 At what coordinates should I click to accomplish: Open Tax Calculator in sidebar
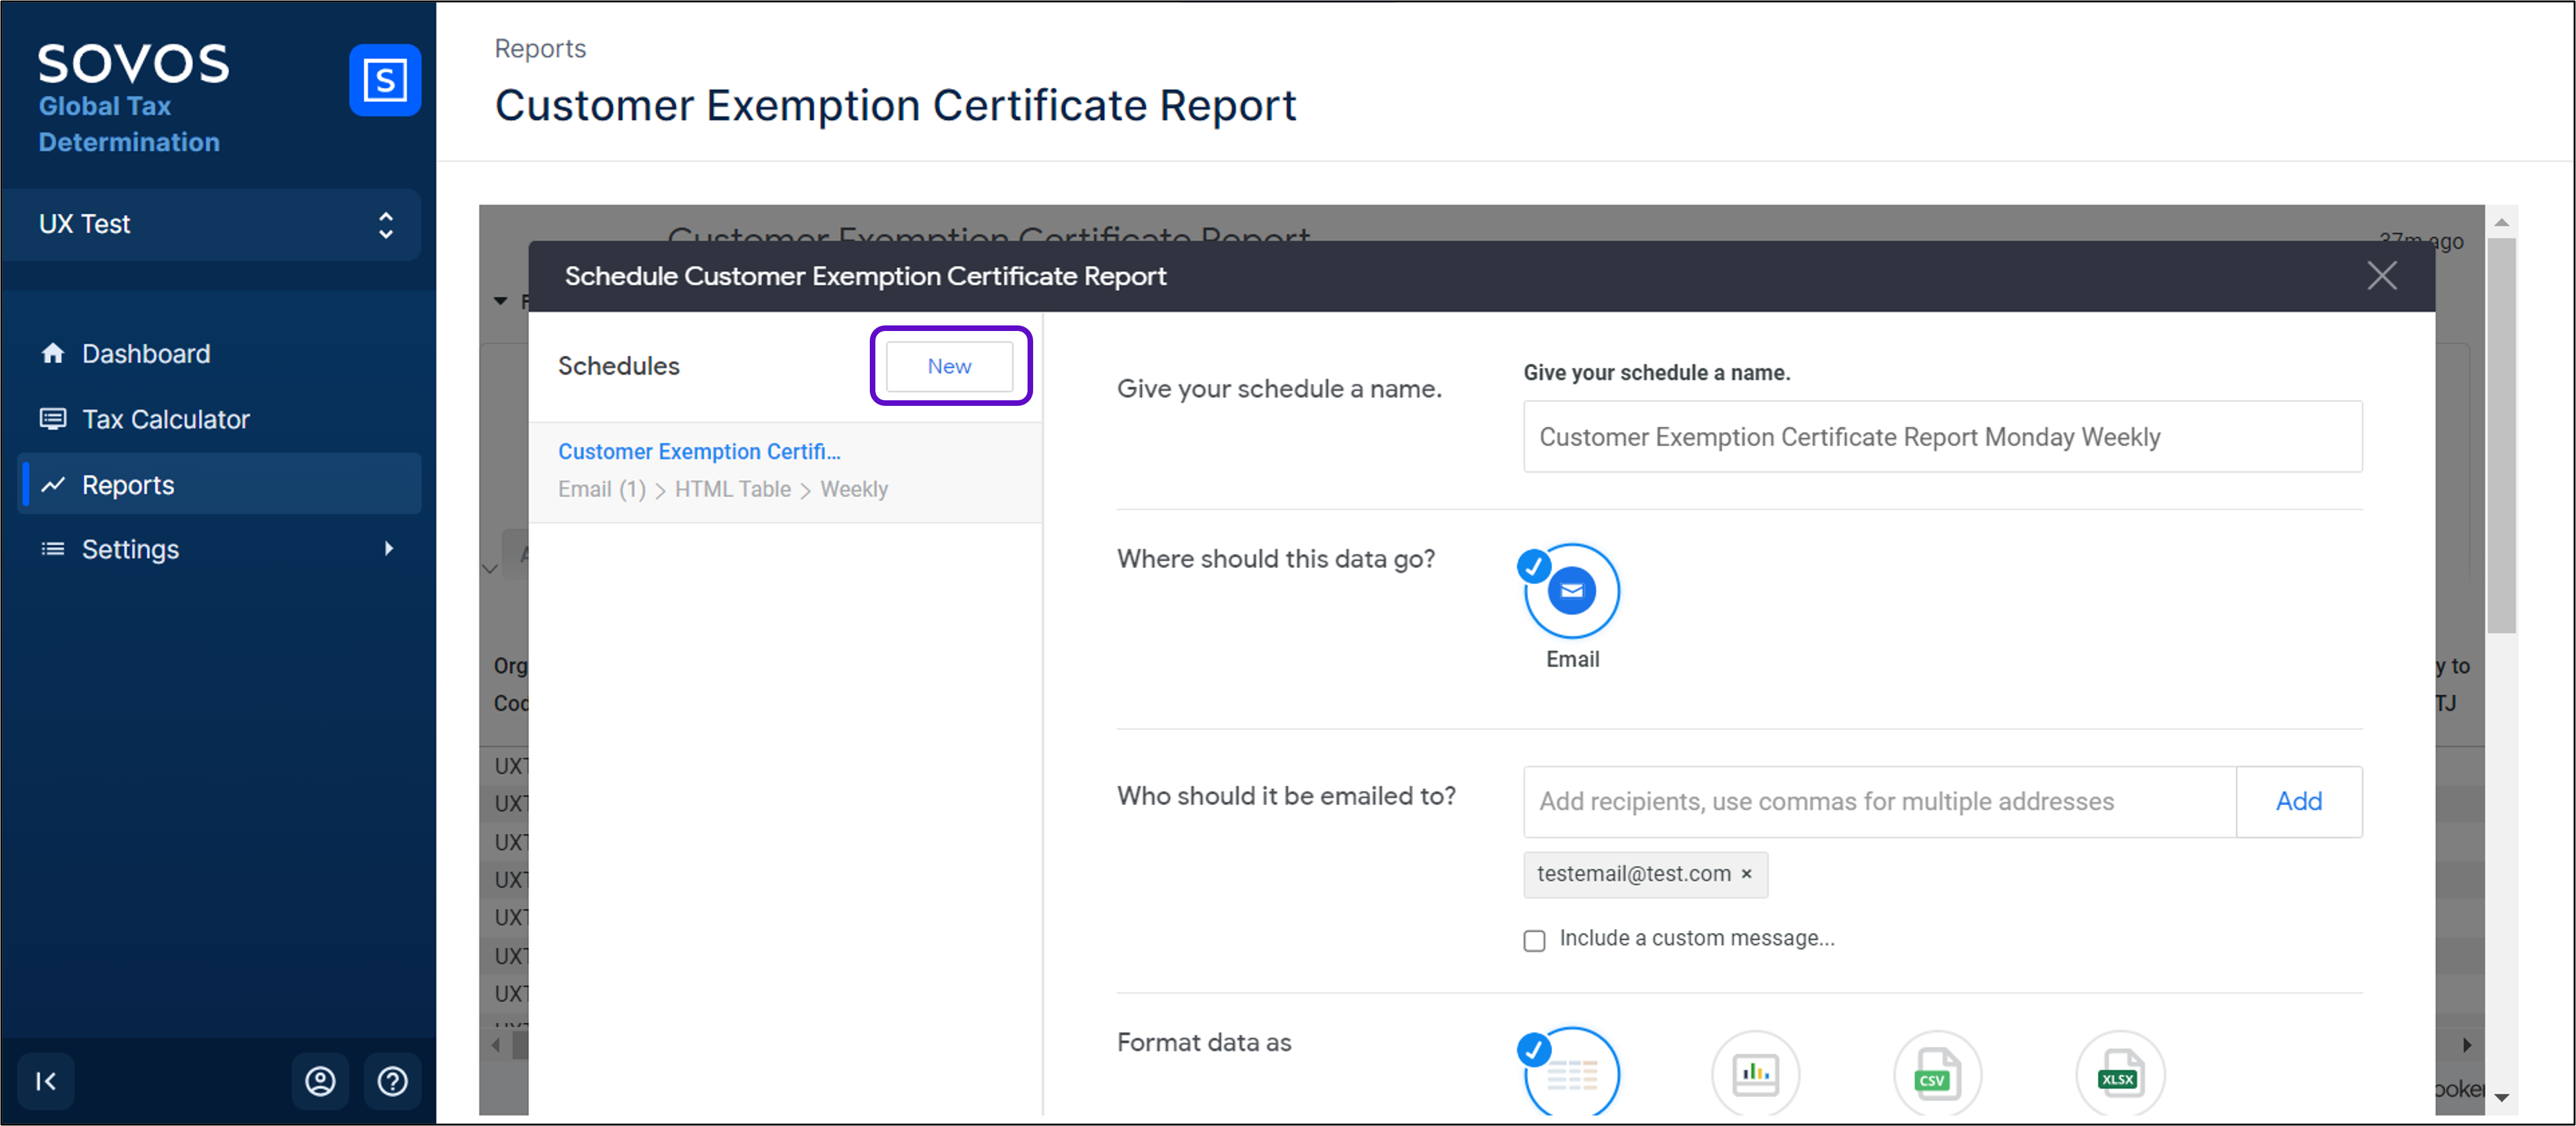click(x=165, y=419)
